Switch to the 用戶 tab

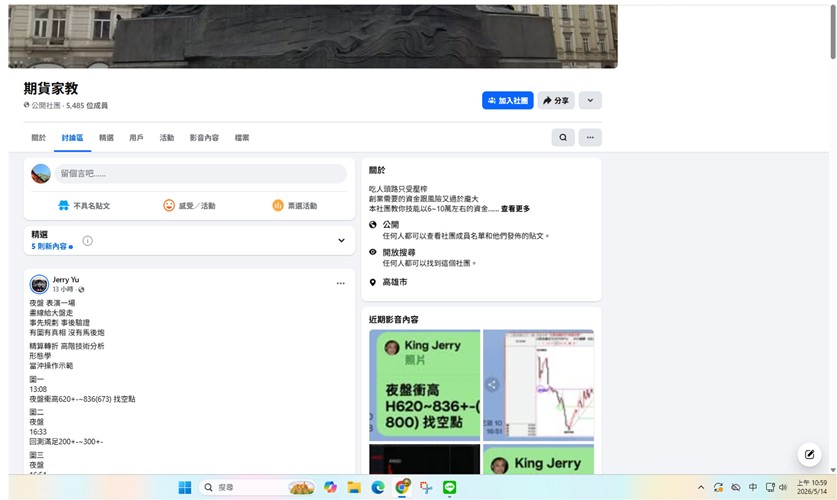(136, 138)
